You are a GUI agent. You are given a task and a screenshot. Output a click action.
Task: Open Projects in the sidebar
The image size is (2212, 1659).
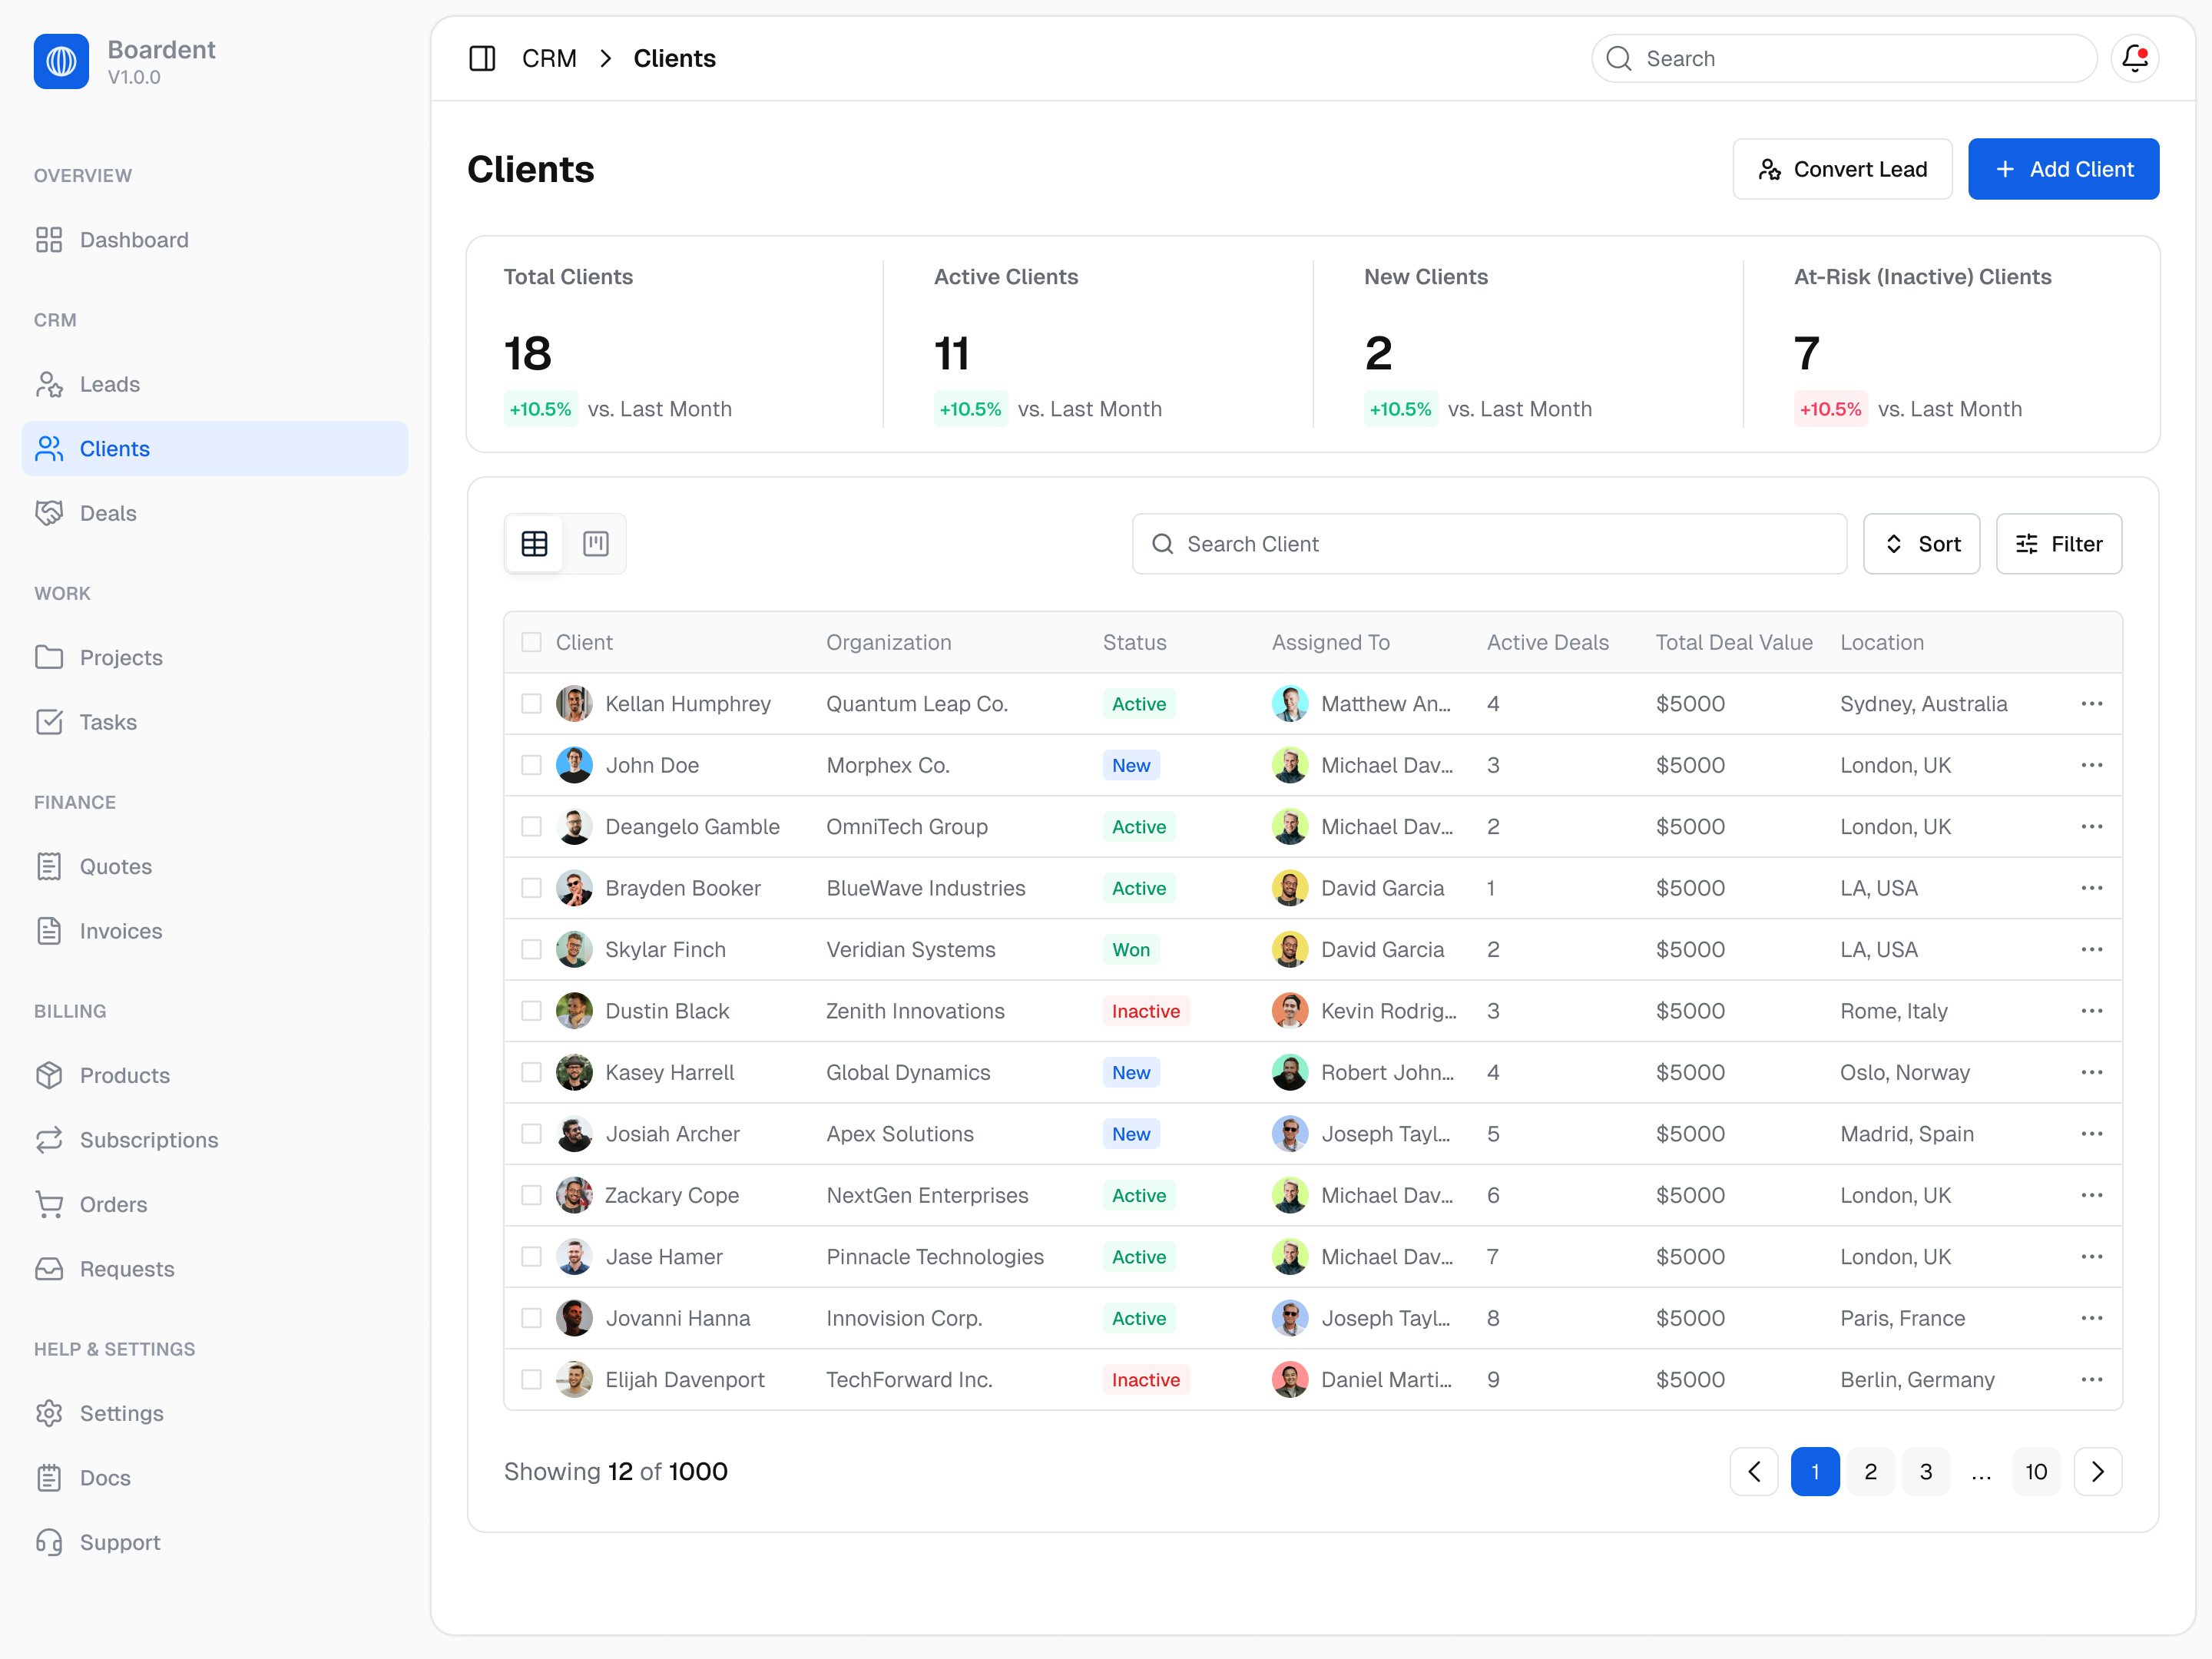pos(215,657)
